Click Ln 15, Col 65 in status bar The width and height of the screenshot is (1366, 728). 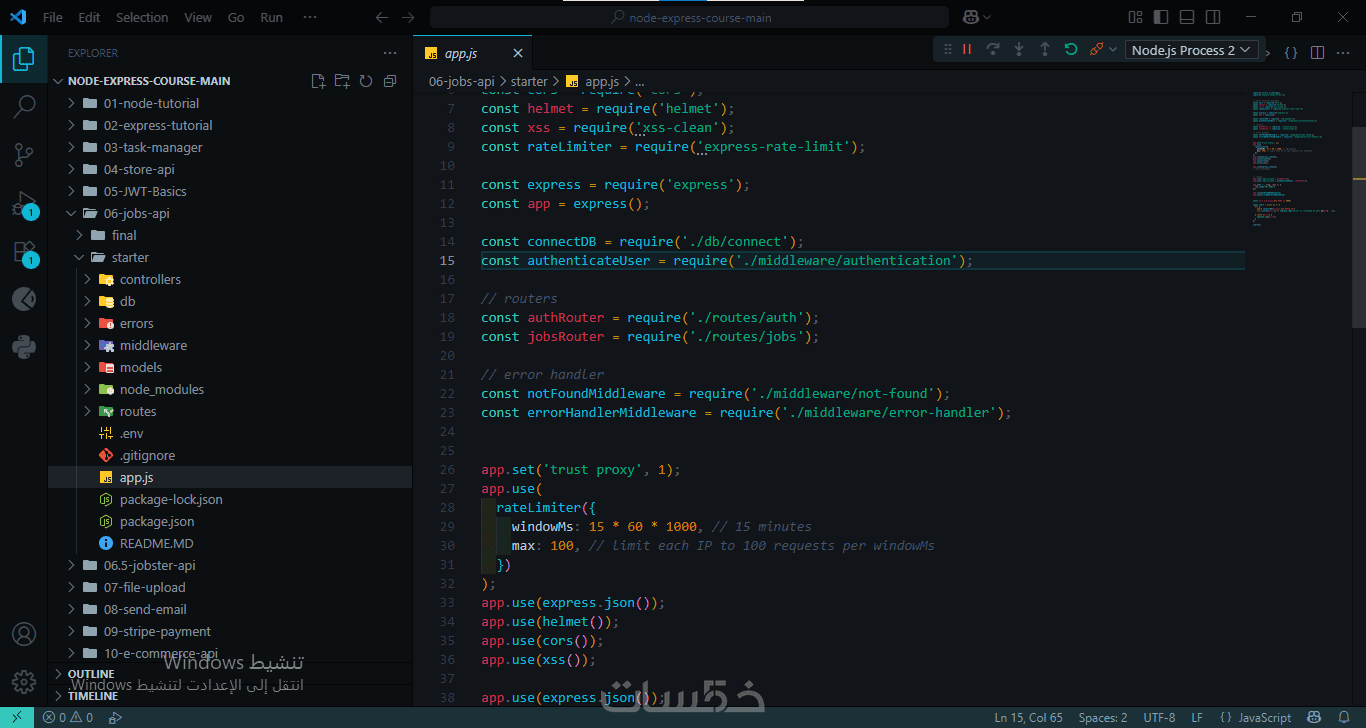pyautogui.click(x=1028, y=717)
